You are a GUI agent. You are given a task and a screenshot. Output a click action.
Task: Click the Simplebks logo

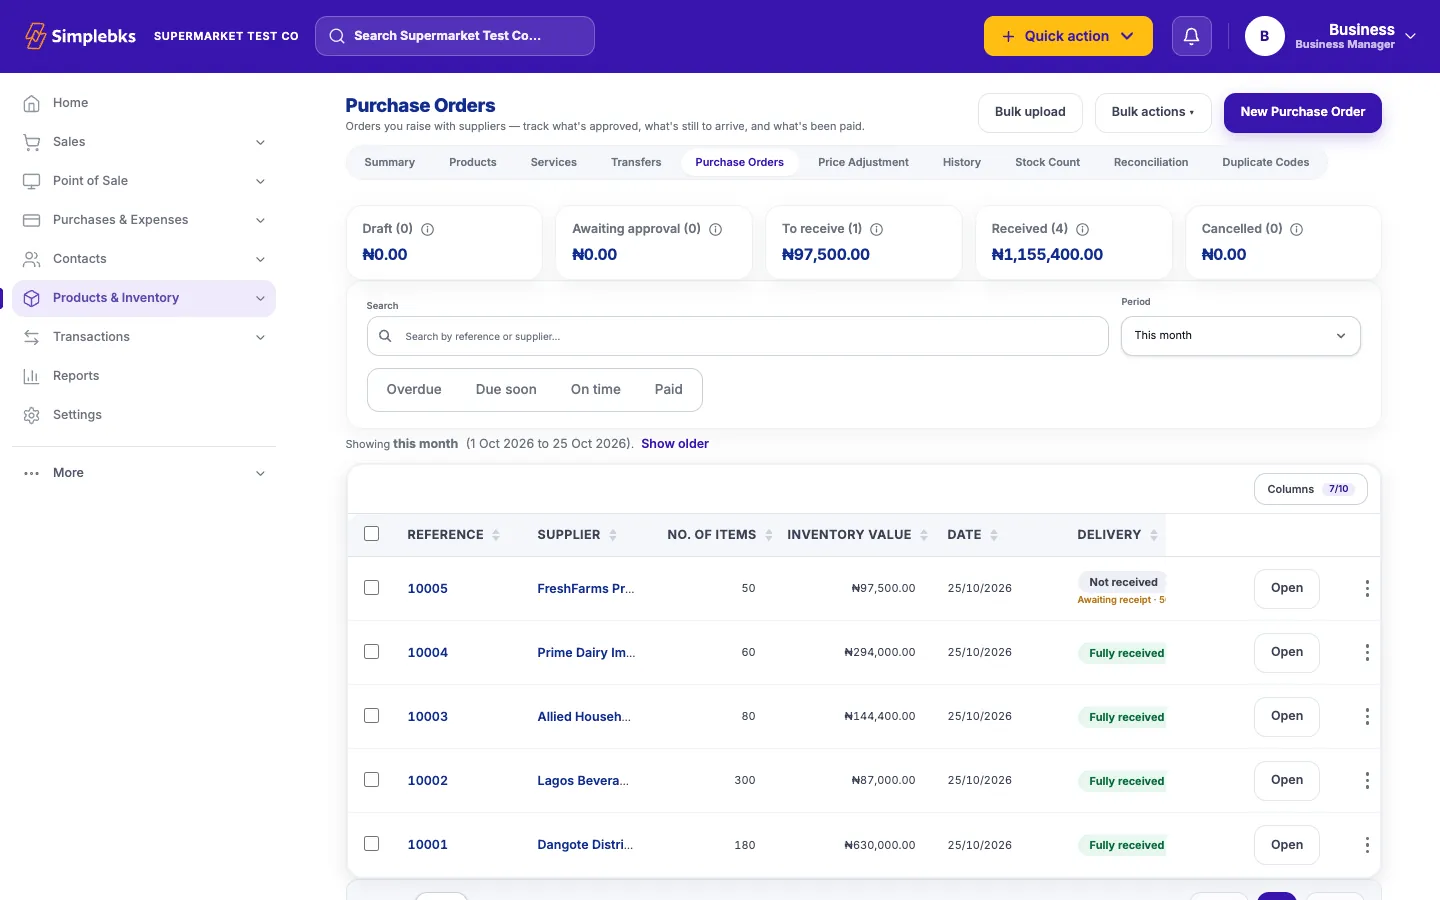point(80,36)
